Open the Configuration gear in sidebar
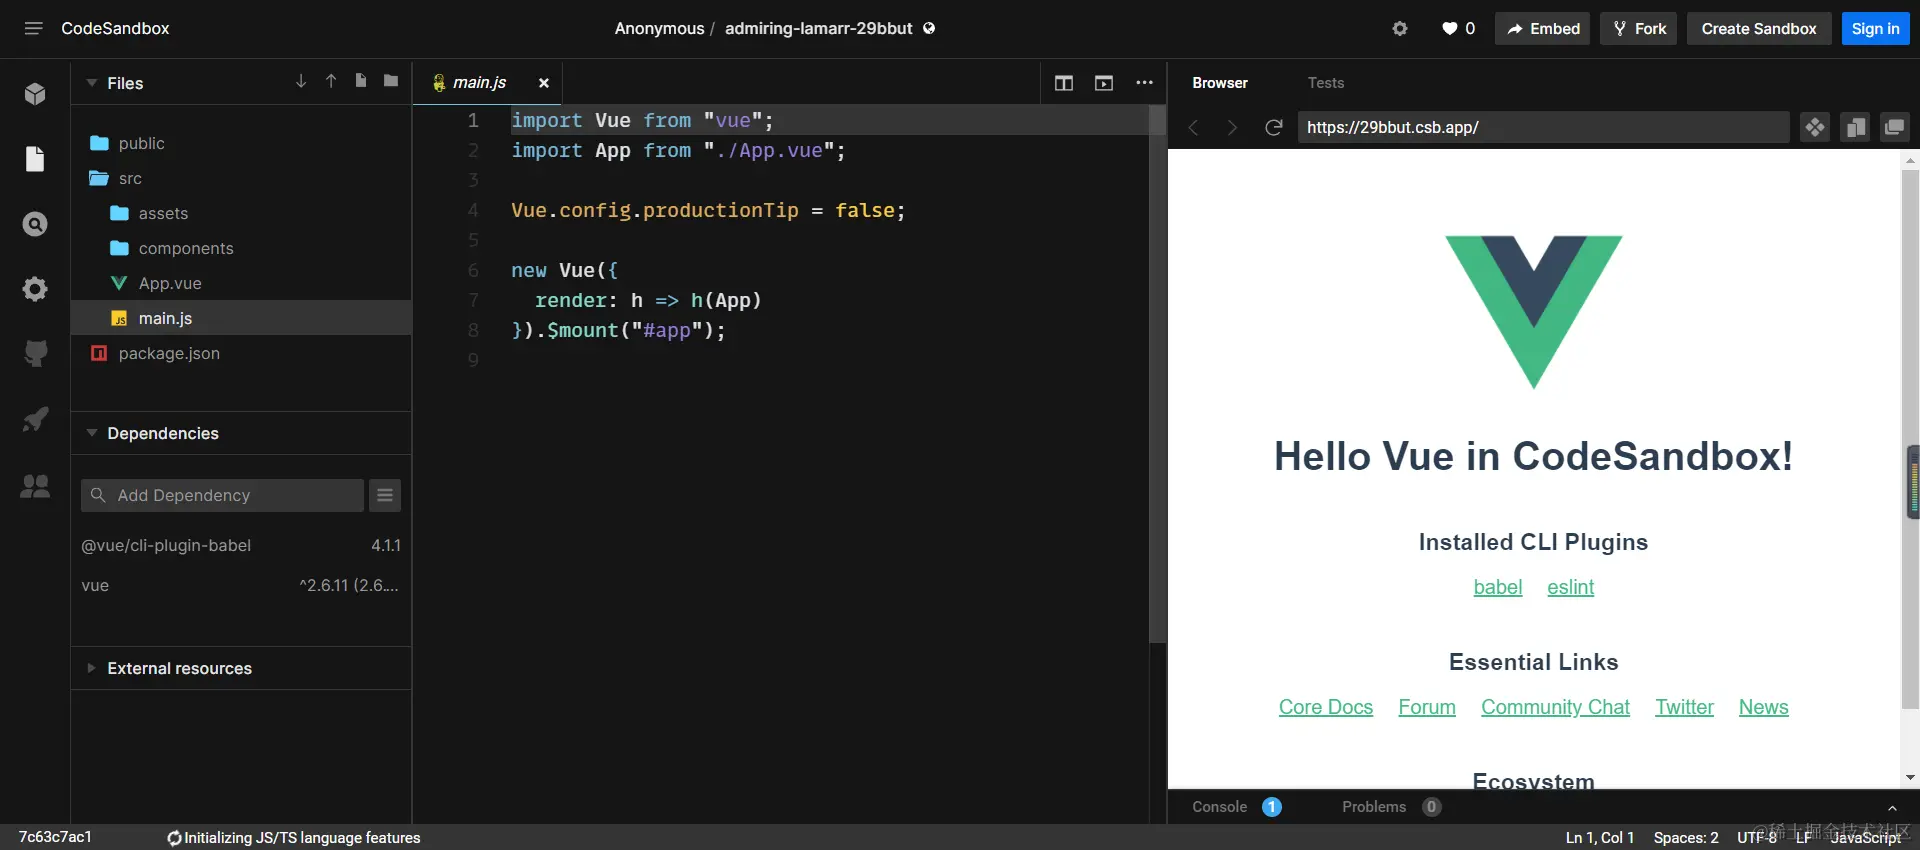The image size is (1920, 850). click(35, 289)
